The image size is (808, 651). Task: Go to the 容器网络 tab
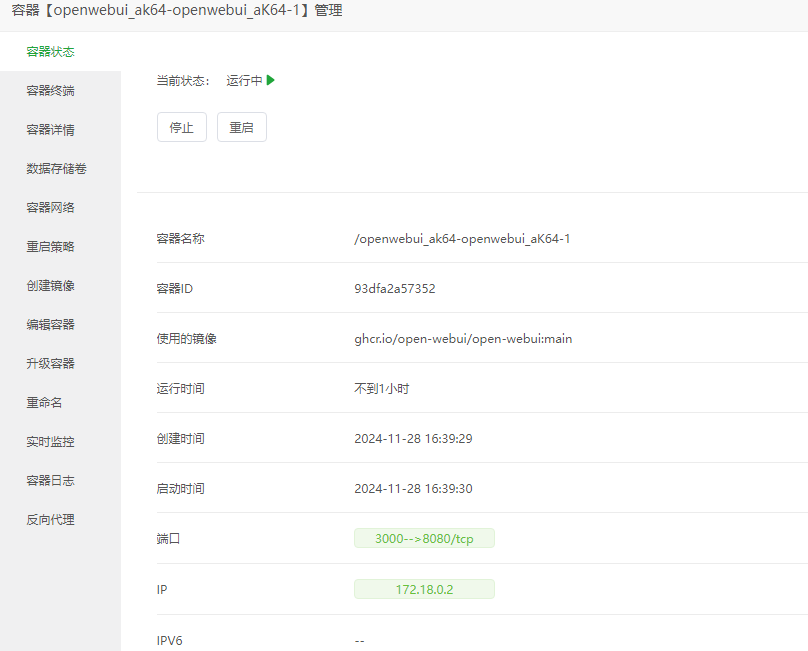click(x=50, y=208)
